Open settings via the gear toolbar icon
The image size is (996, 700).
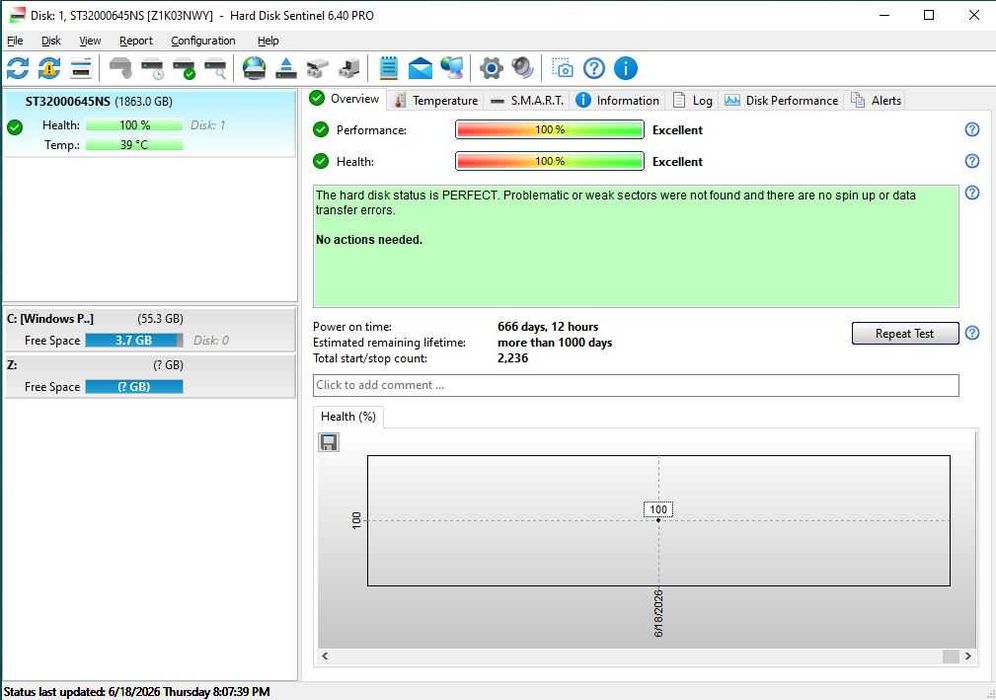point(491,69)
